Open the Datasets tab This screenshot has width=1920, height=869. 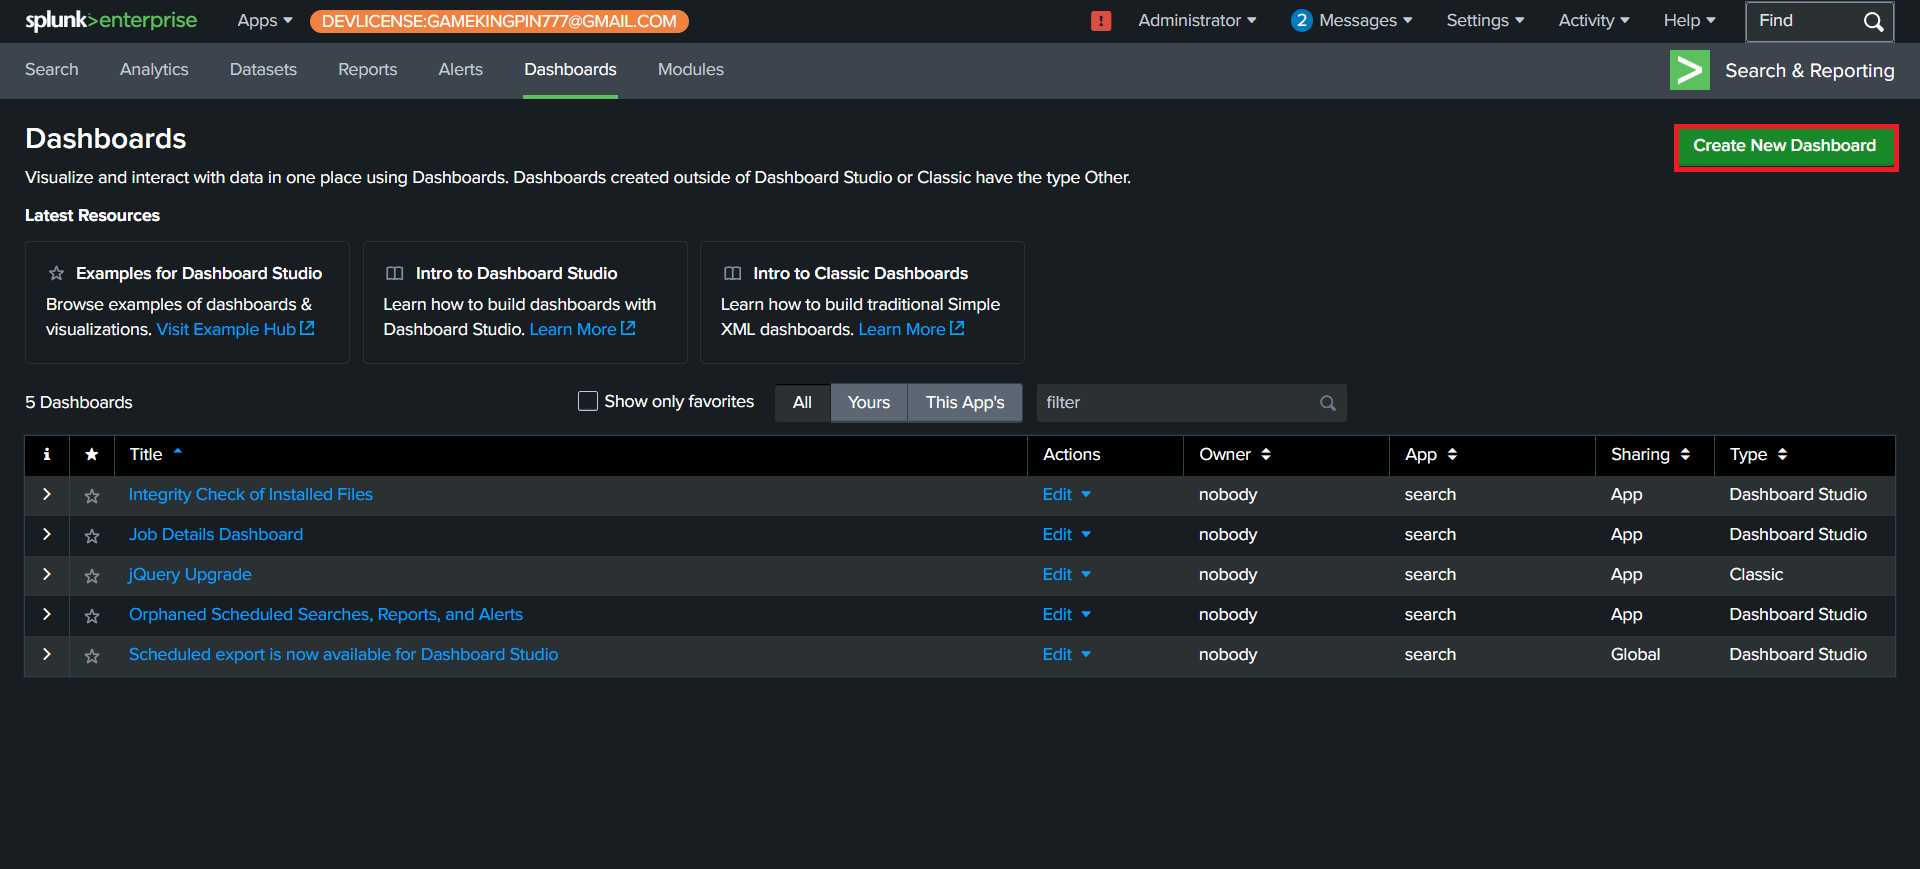point(263,70)
